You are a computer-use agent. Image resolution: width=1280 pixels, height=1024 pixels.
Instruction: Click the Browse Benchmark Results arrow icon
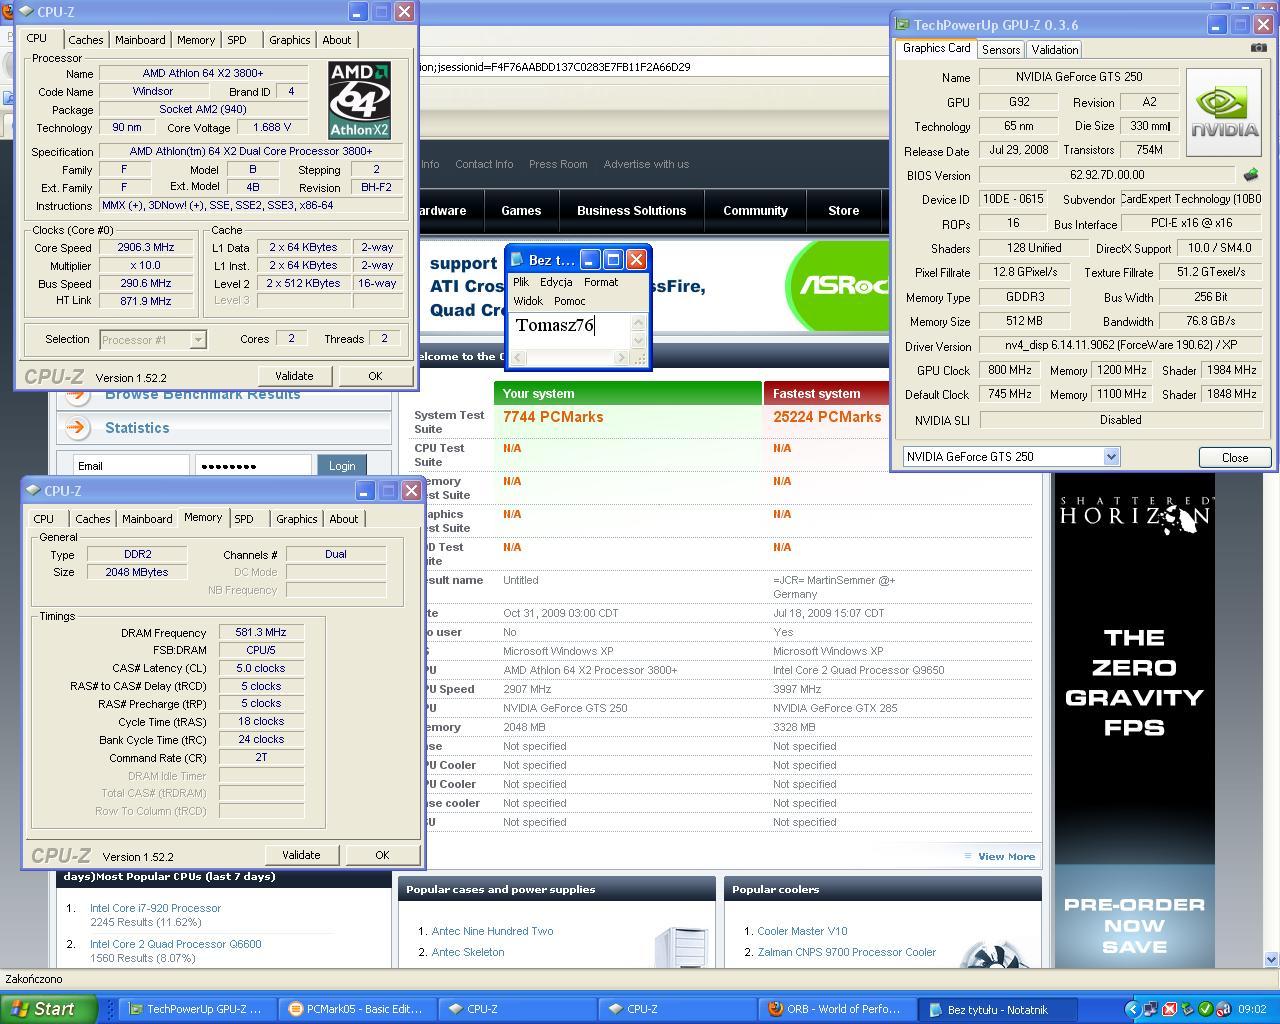[x=78, y=396]
